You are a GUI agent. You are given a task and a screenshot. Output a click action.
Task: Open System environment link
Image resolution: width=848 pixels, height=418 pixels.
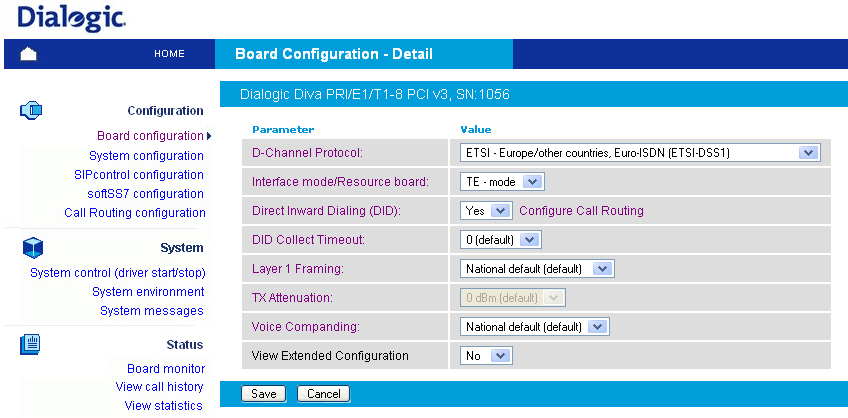tap(148, 292)
